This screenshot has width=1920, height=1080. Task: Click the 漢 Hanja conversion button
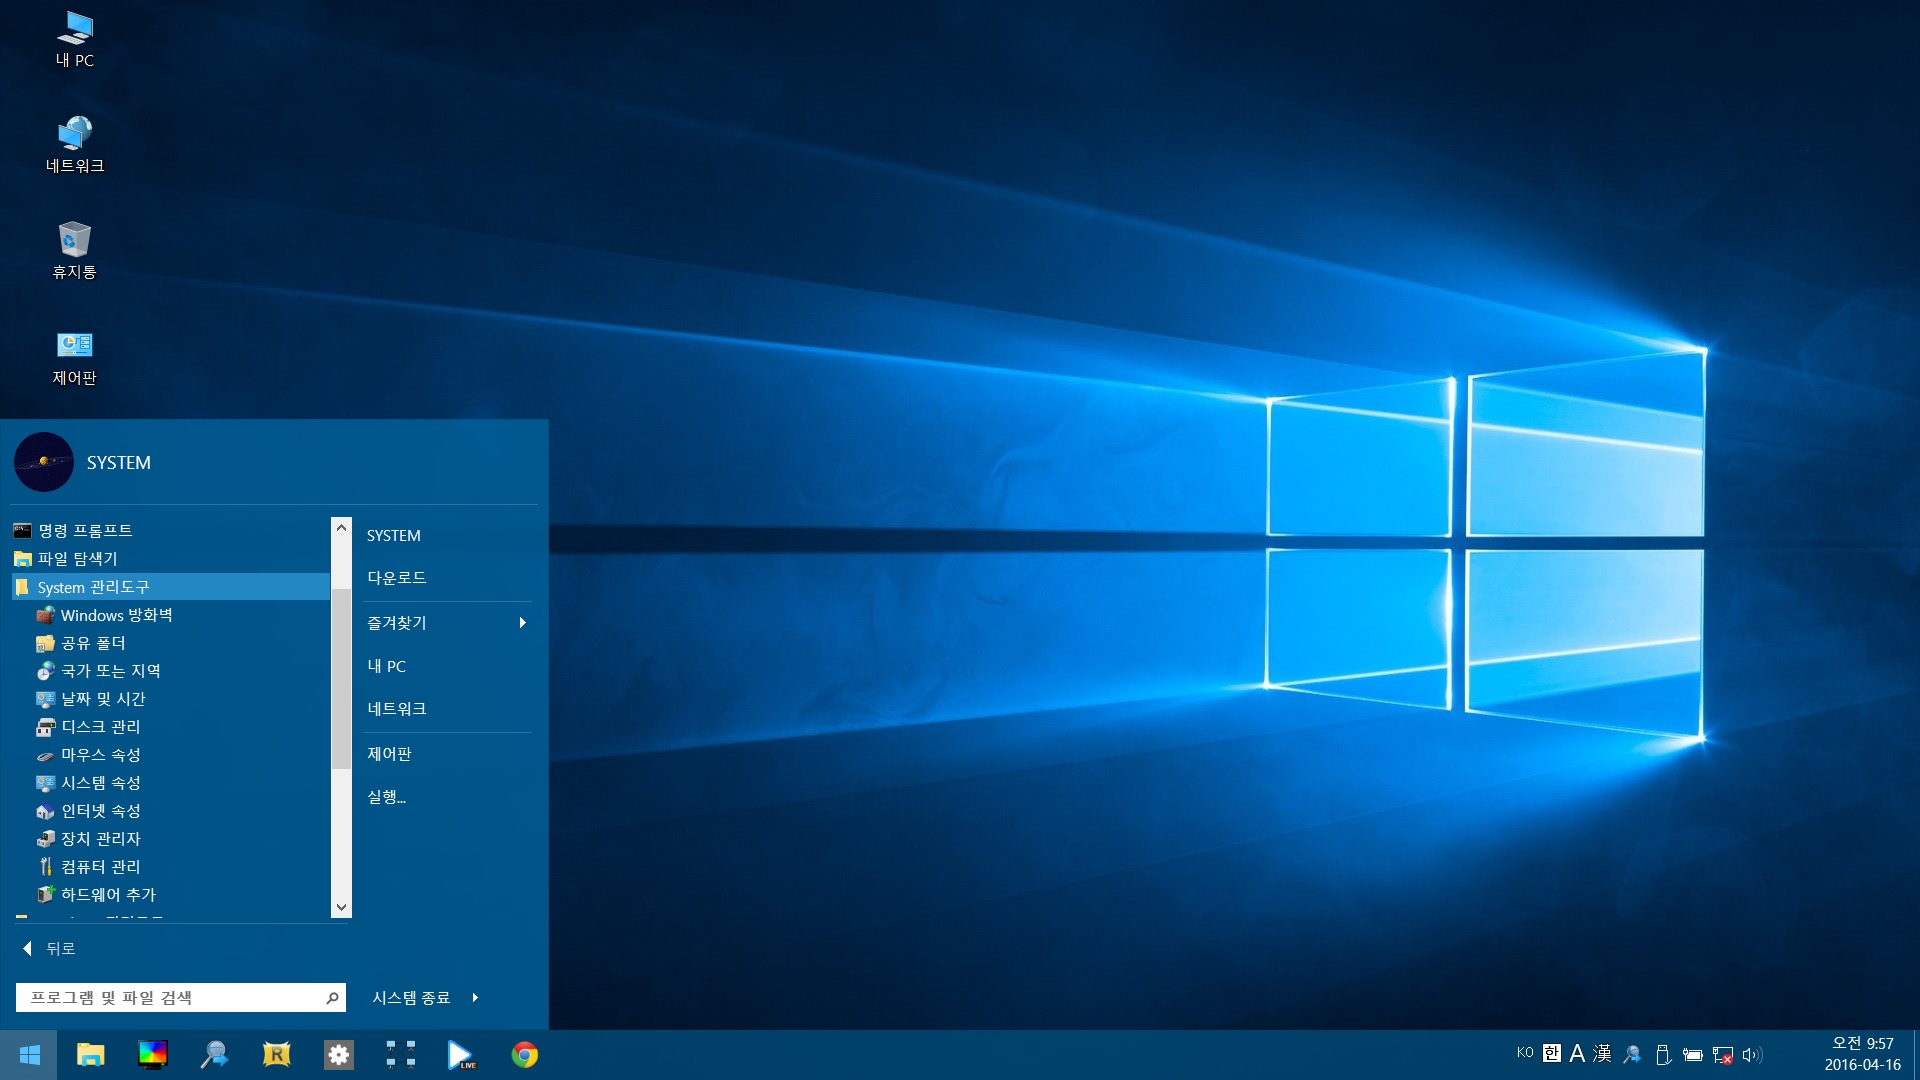pyautogui.click(x=1602, y=1053)
